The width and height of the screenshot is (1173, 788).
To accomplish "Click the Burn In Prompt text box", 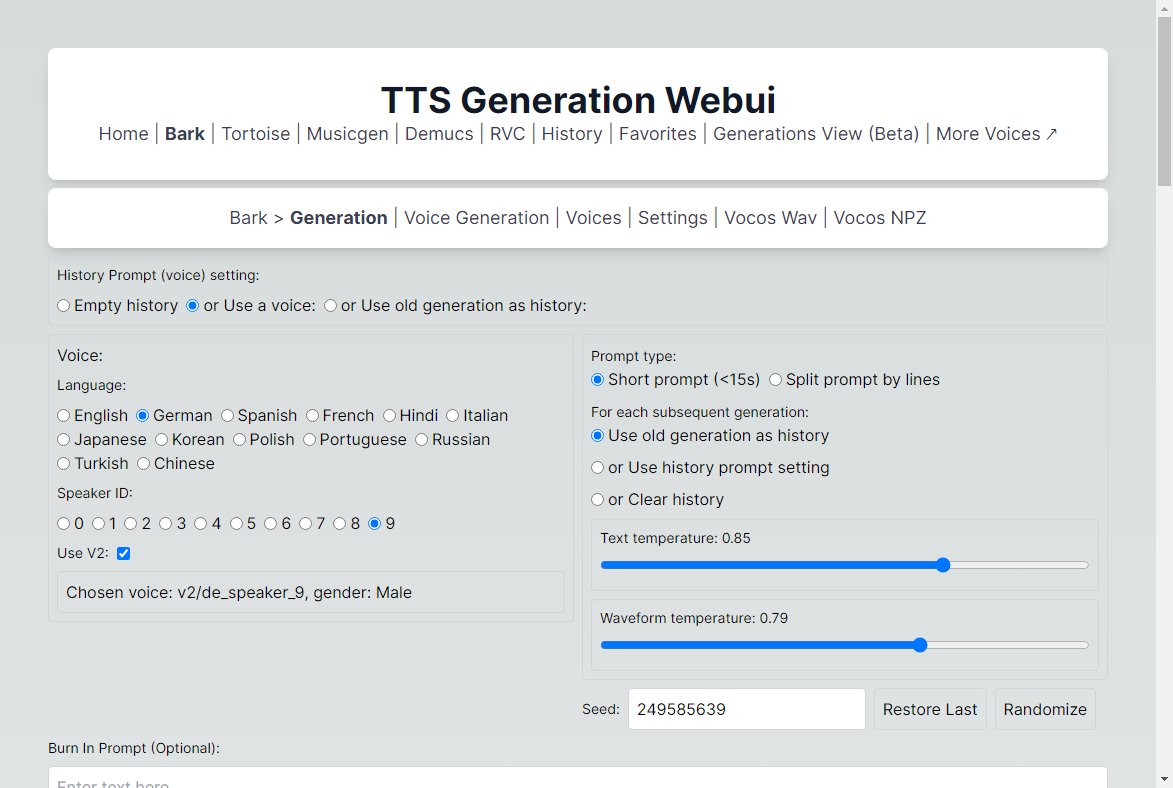I will click(578, 778).
